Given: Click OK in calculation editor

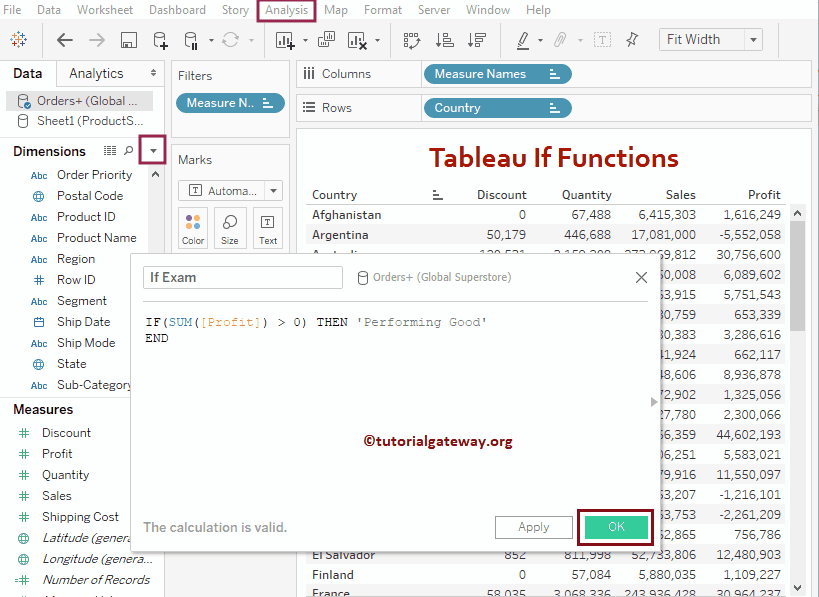Looking at the screenshot, I should coord(616,526).
